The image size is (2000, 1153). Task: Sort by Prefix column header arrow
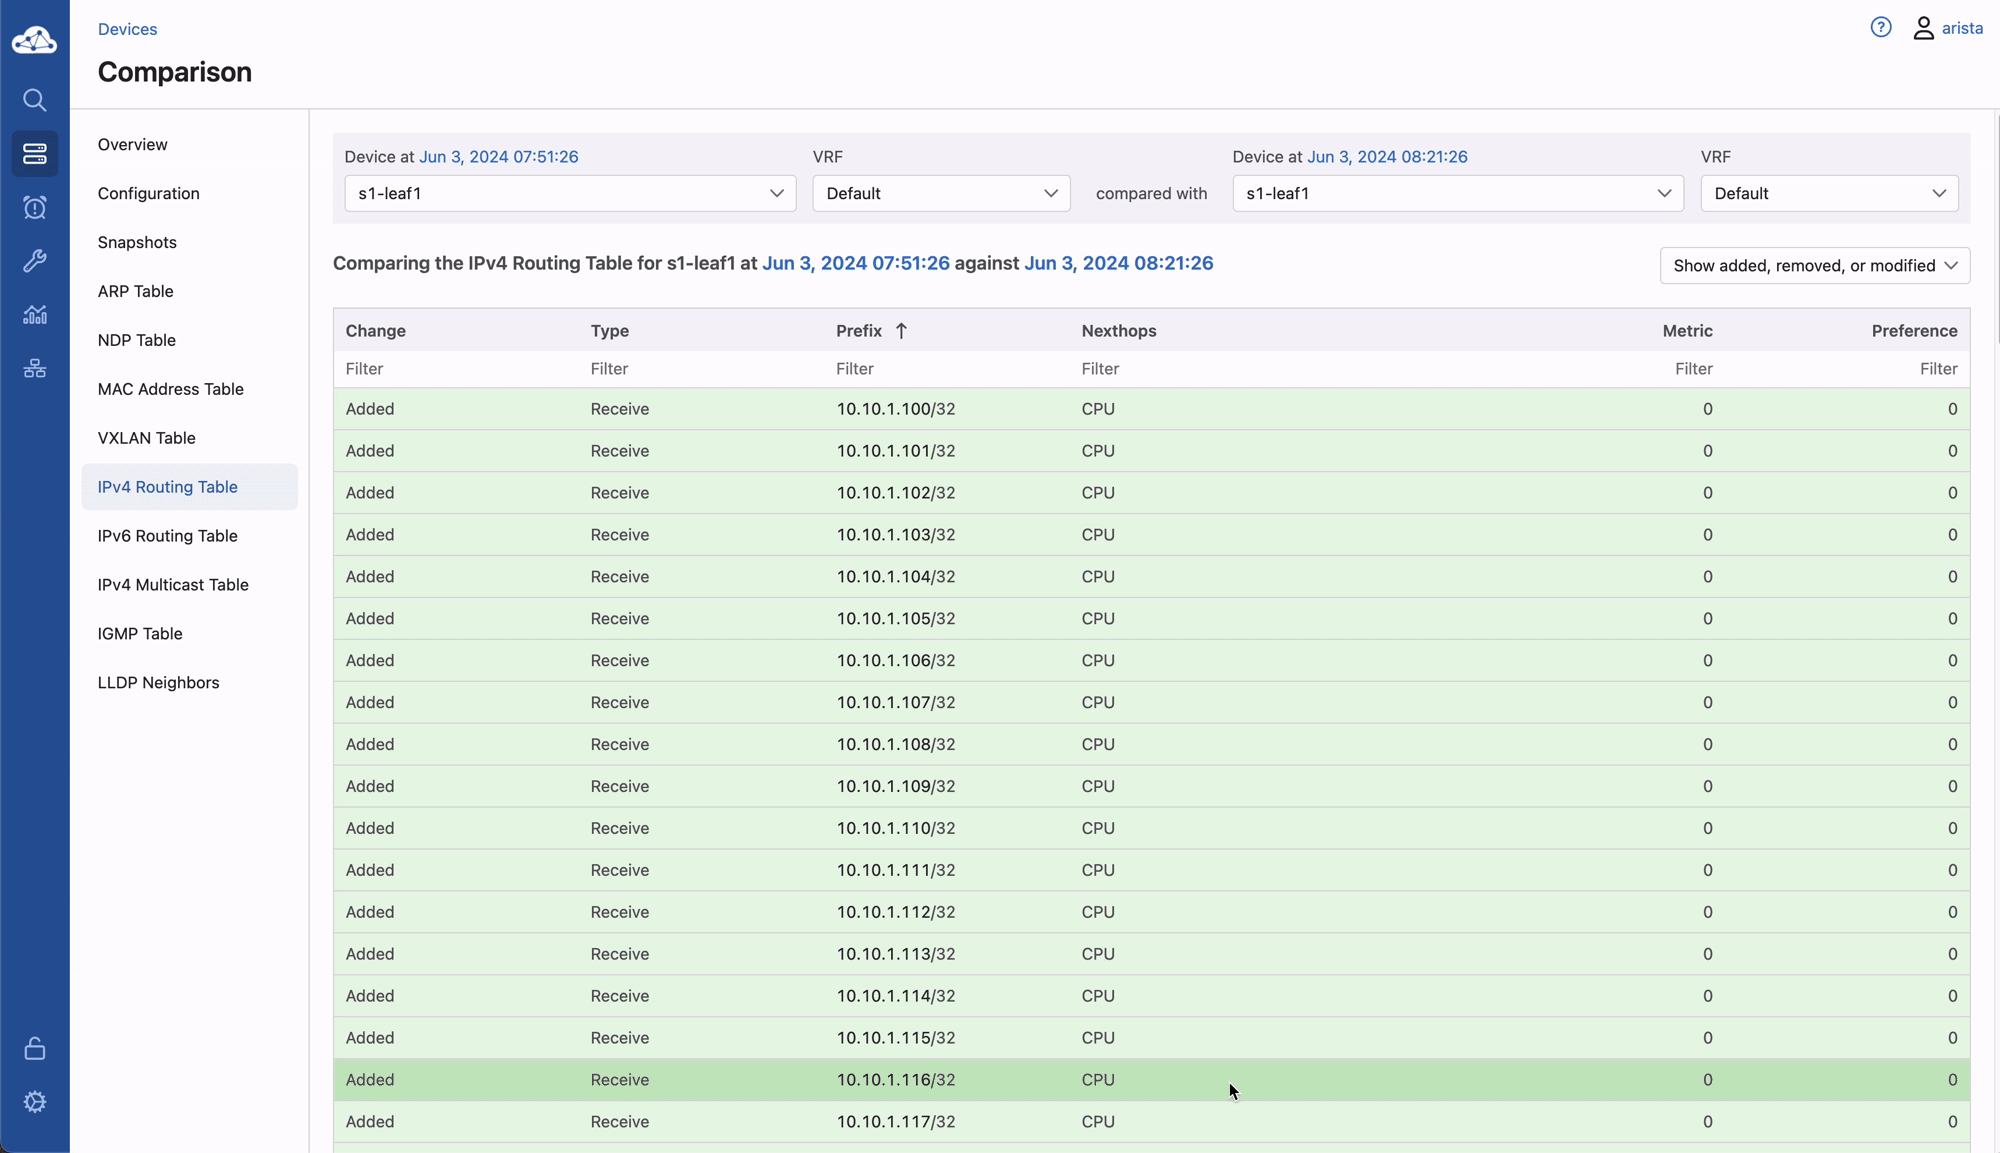901,331
